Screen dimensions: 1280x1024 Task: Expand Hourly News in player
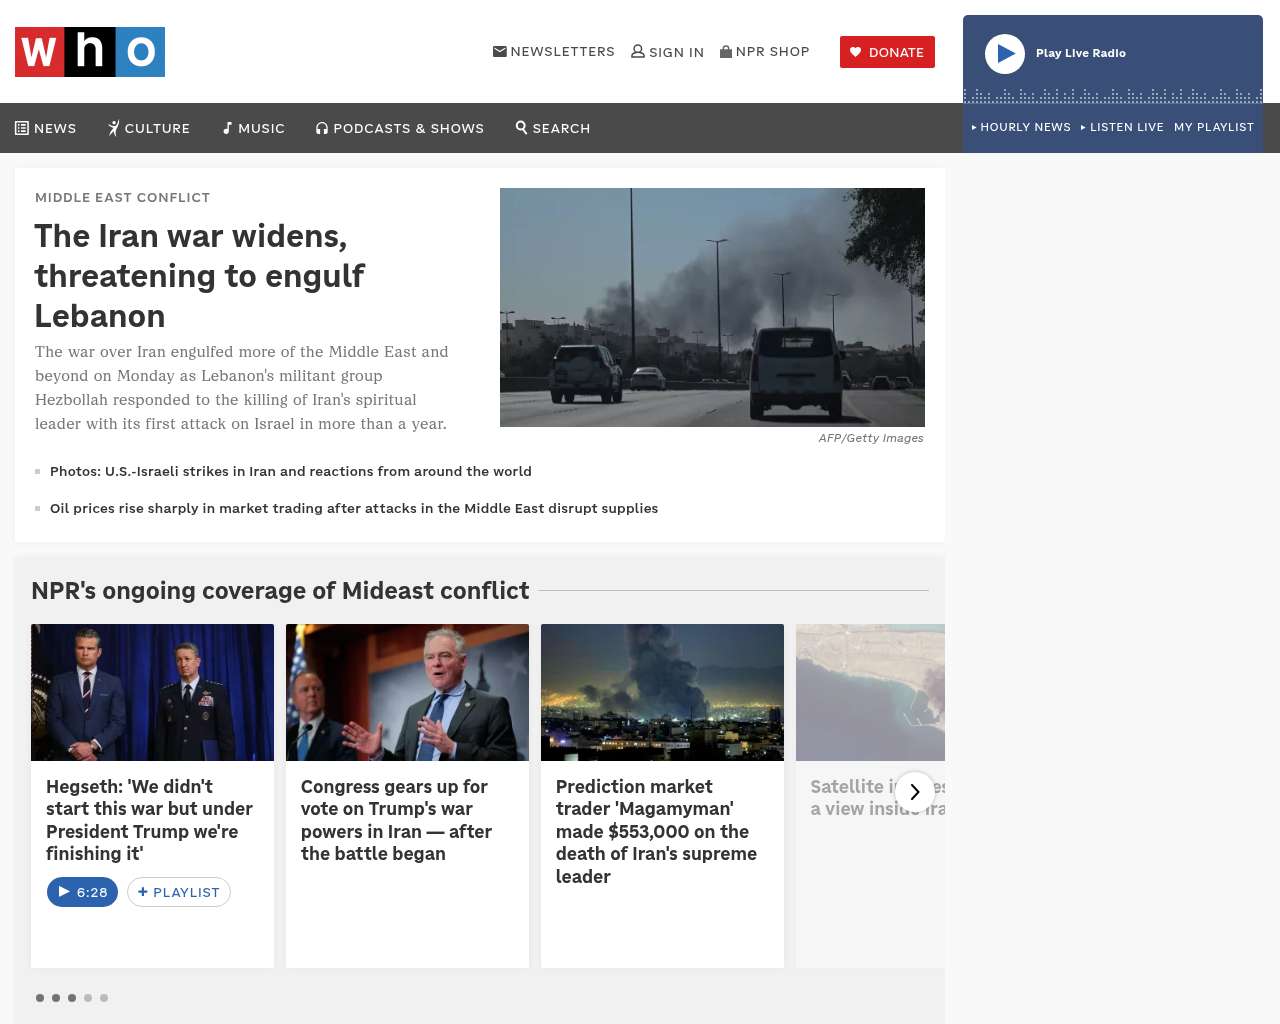[1021, 127]
